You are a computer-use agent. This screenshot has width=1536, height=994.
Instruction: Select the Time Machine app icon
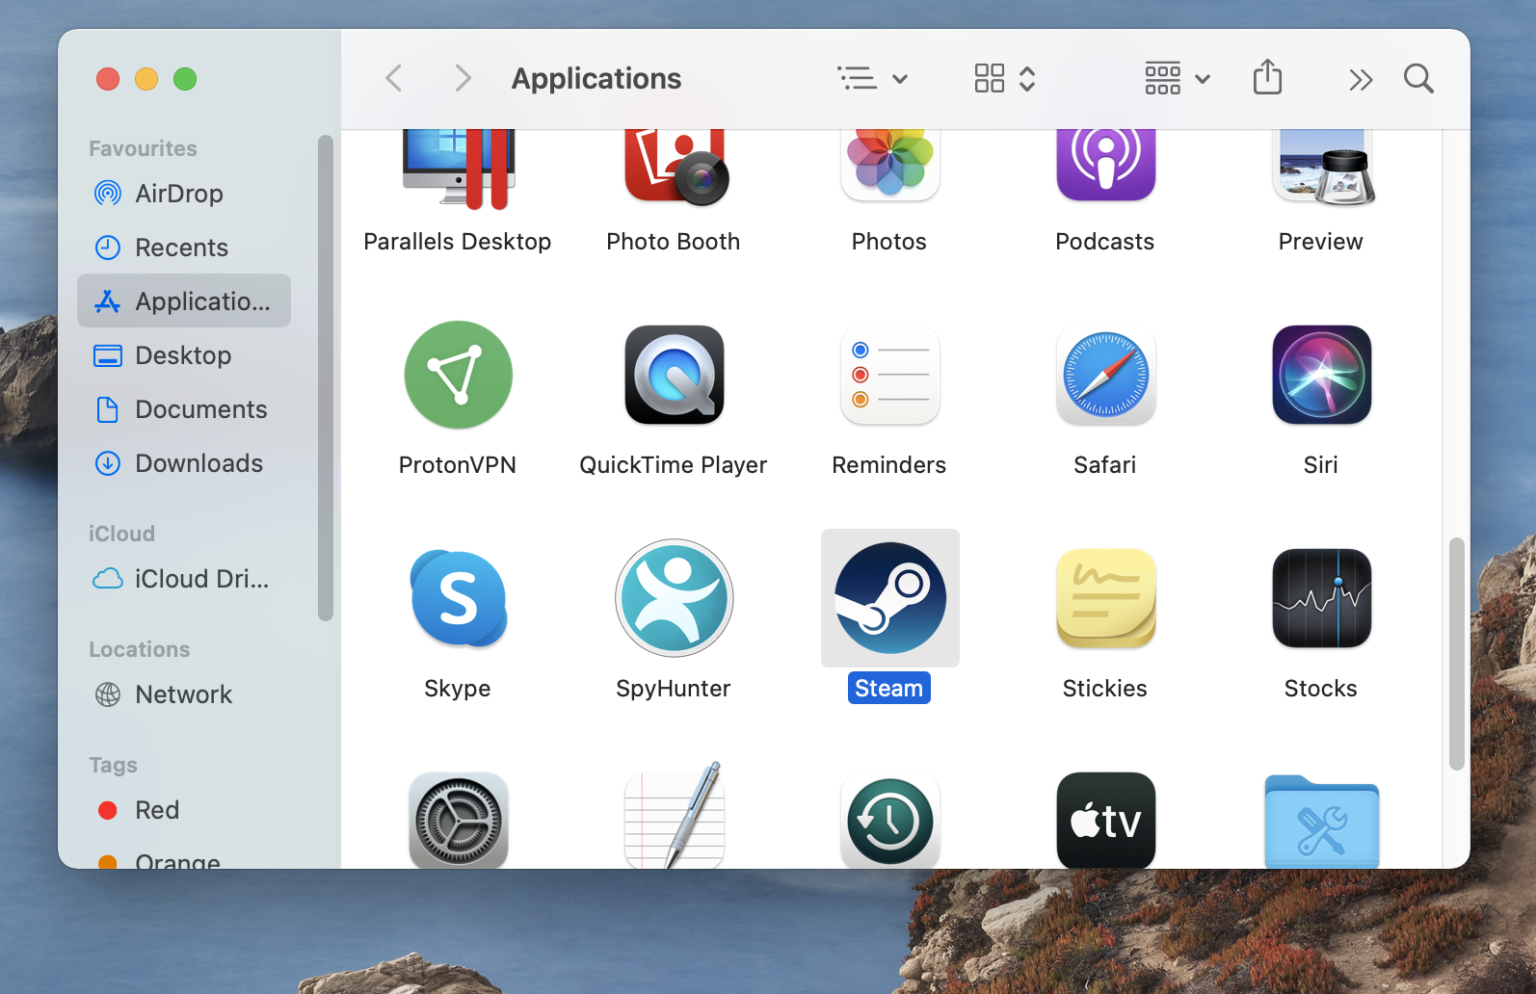coord(889,820)
